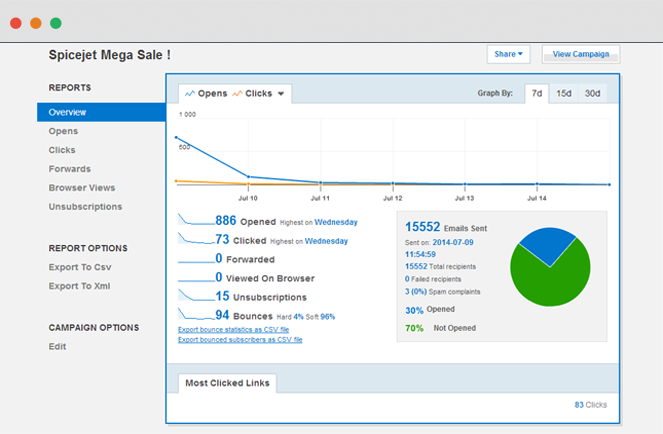
Task: Click the 0 Viewed On Browser stat
Action: click(265, 277)
